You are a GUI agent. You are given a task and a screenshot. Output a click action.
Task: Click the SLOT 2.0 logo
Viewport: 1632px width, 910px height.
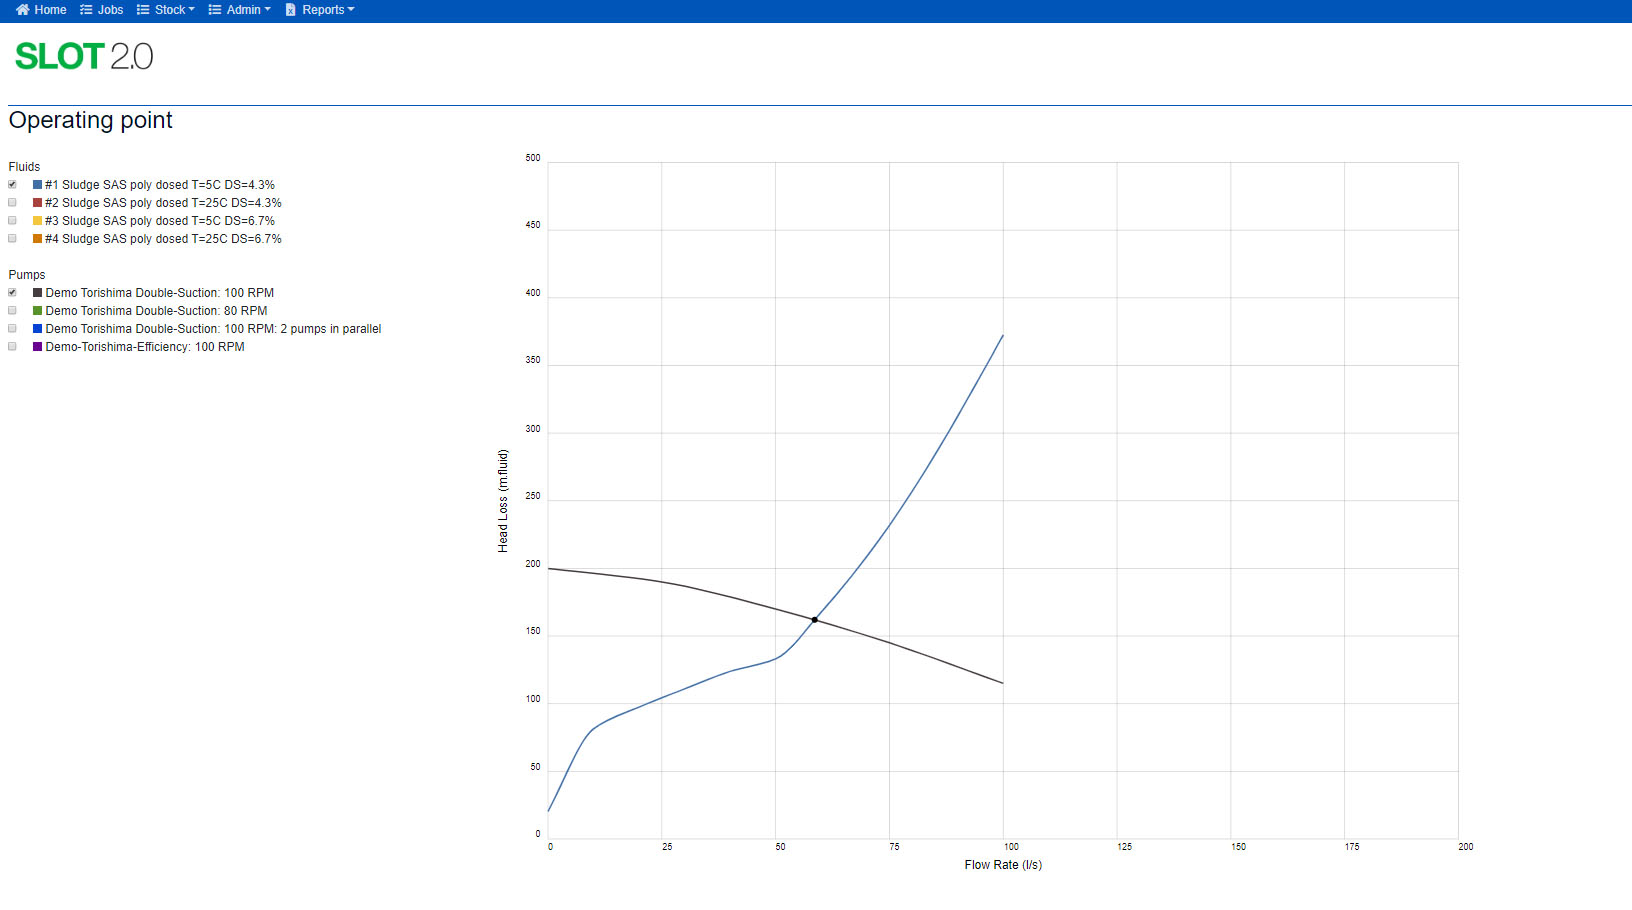coord(84,57)
